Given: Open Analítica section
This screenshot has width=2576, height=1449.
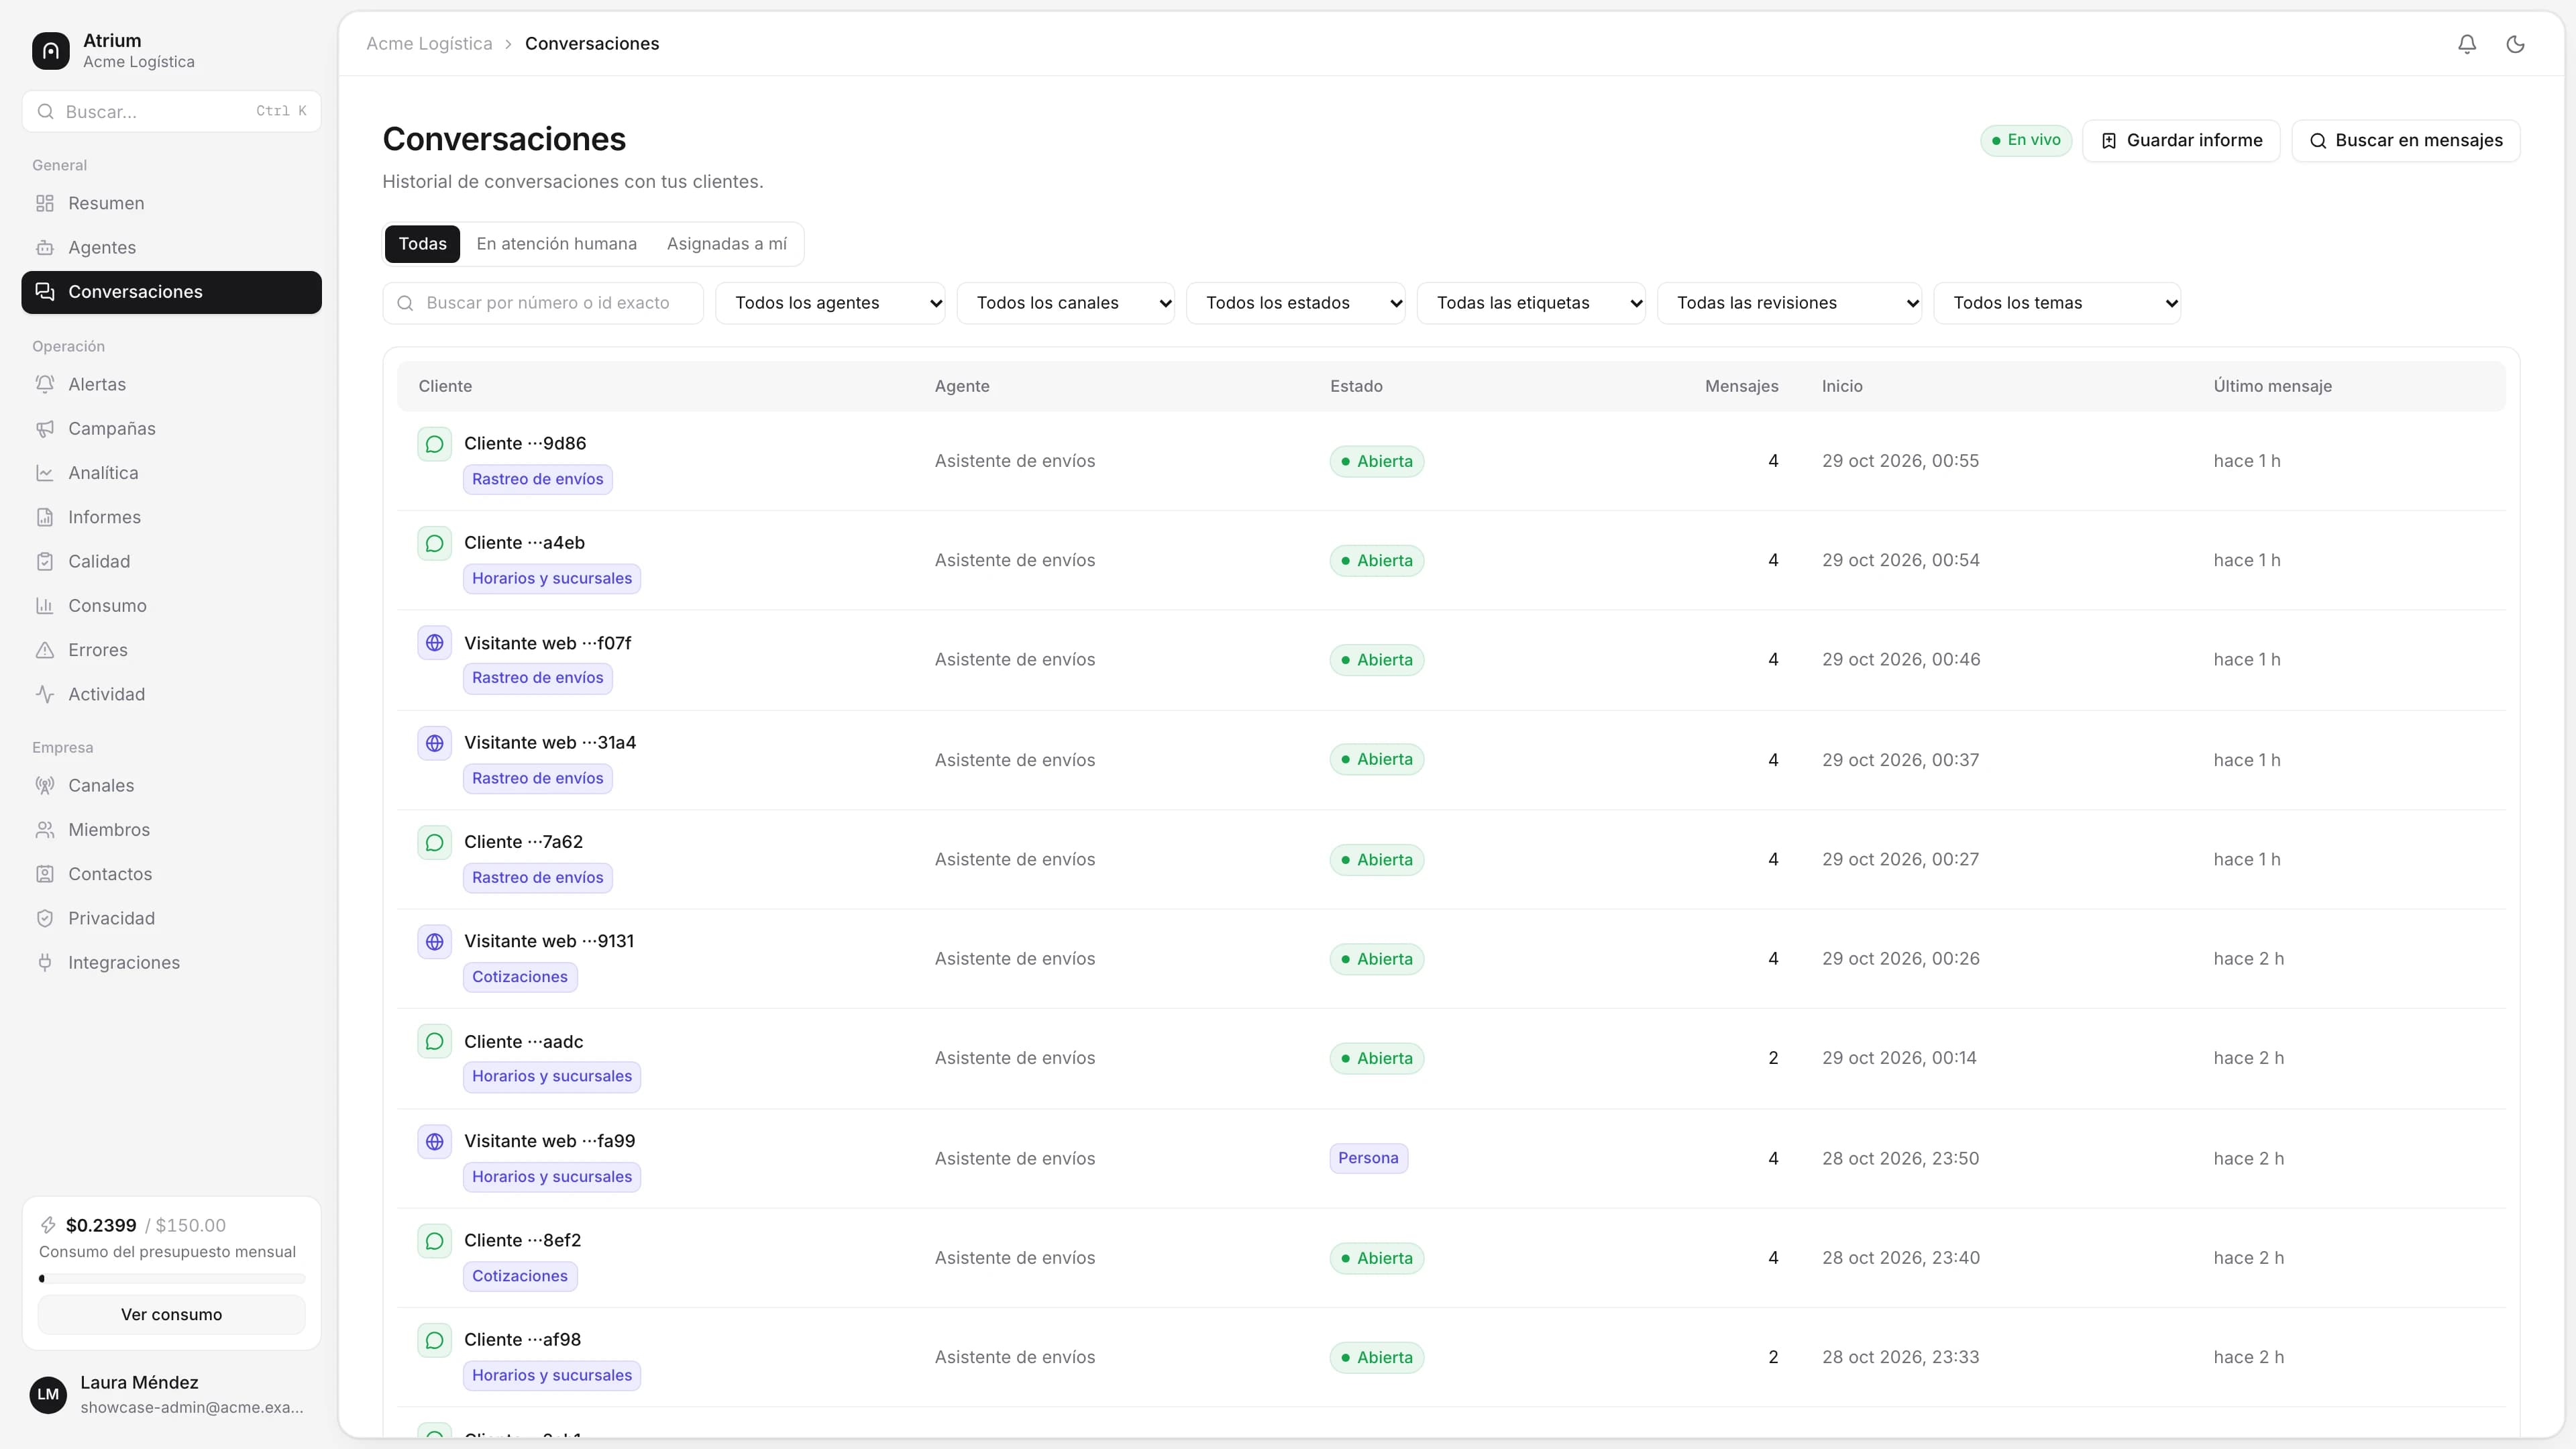Looking at the screenshot, I should tap(171, 473).
